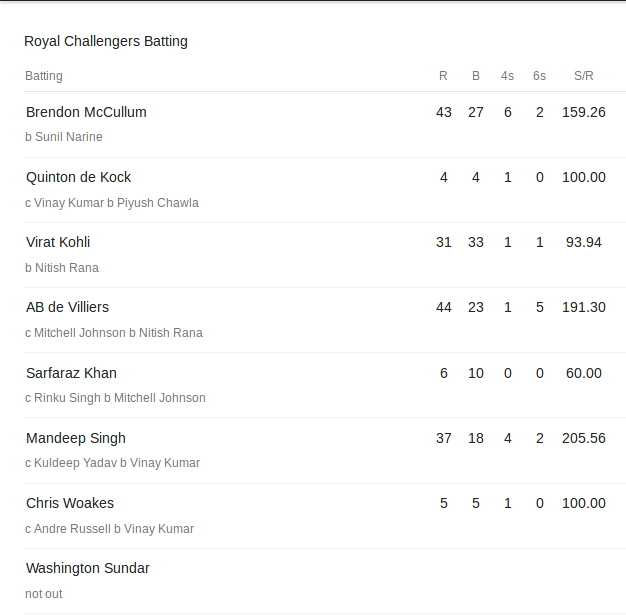Screen dimensions: 626x615
Task: Click the Batting column label
Action: [44, 76]
